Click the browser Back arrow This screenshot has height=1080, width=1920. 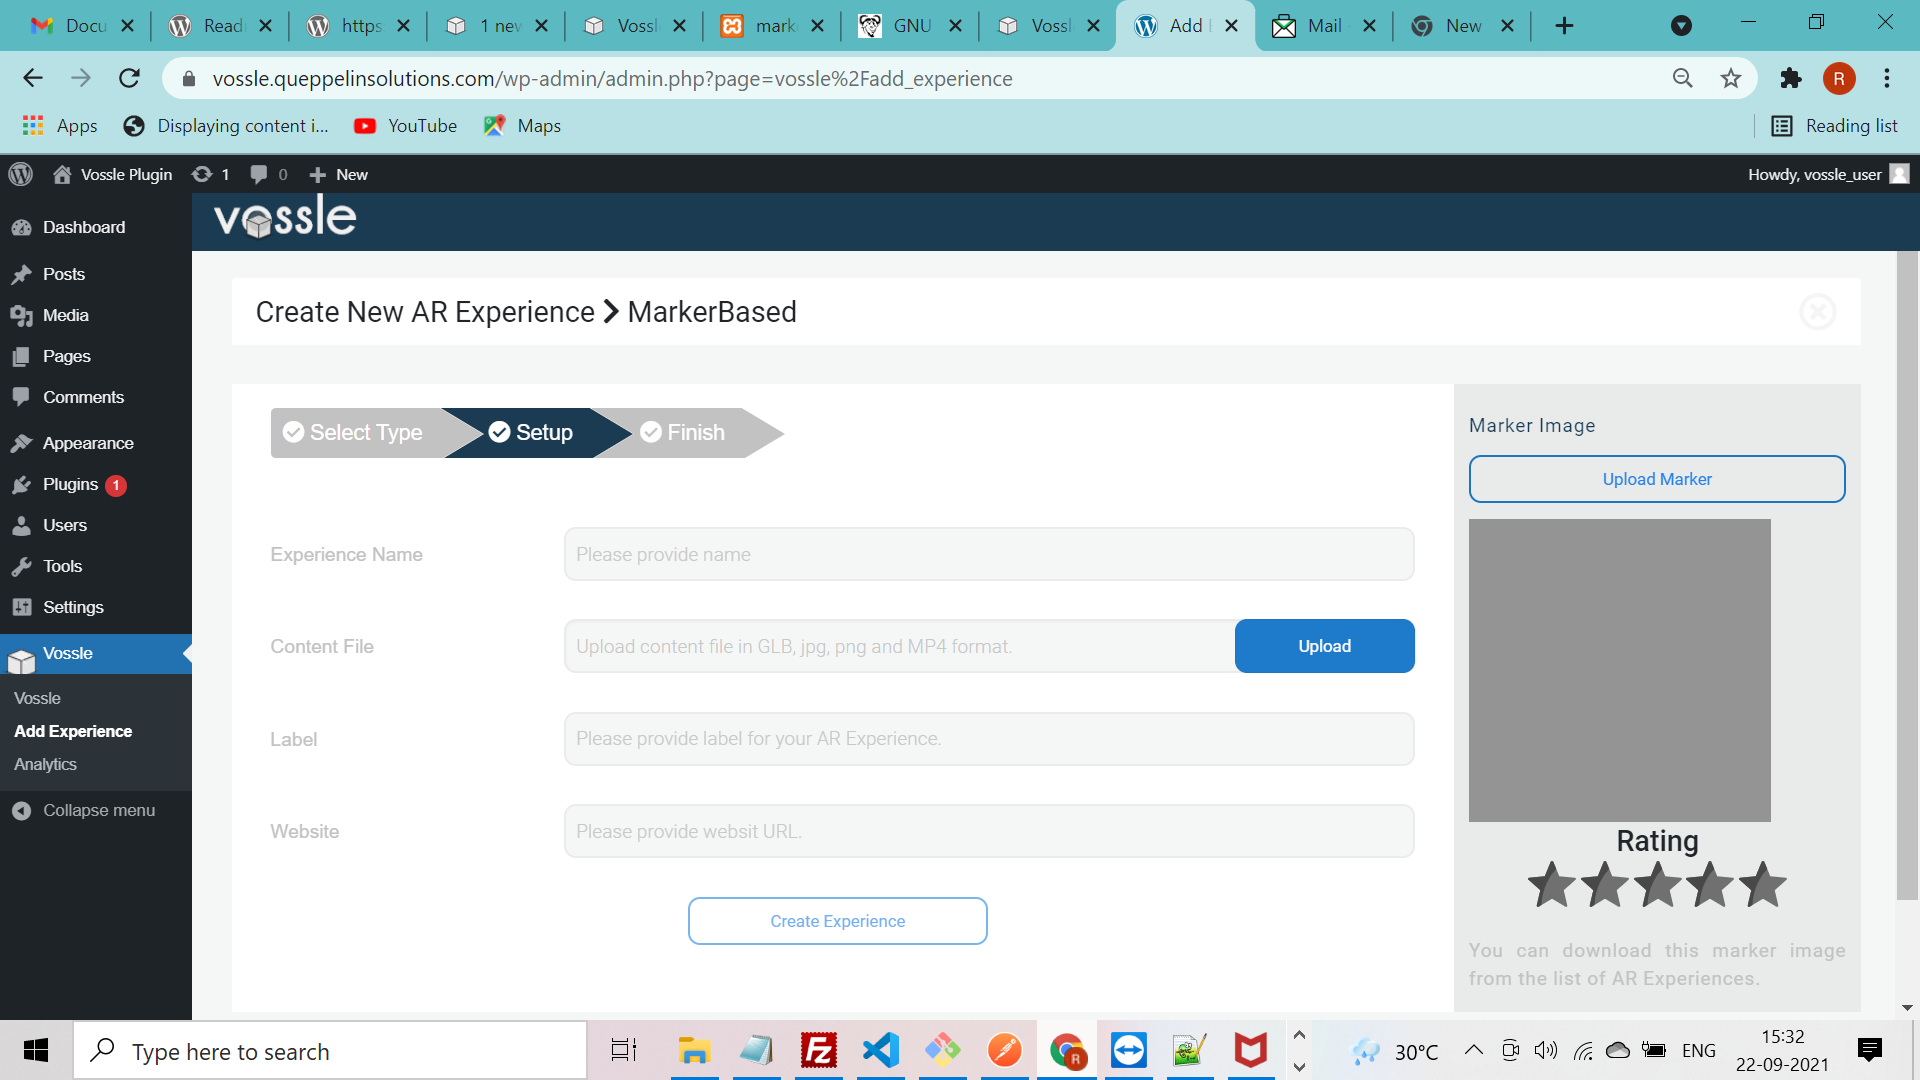(x=33, y=78)
